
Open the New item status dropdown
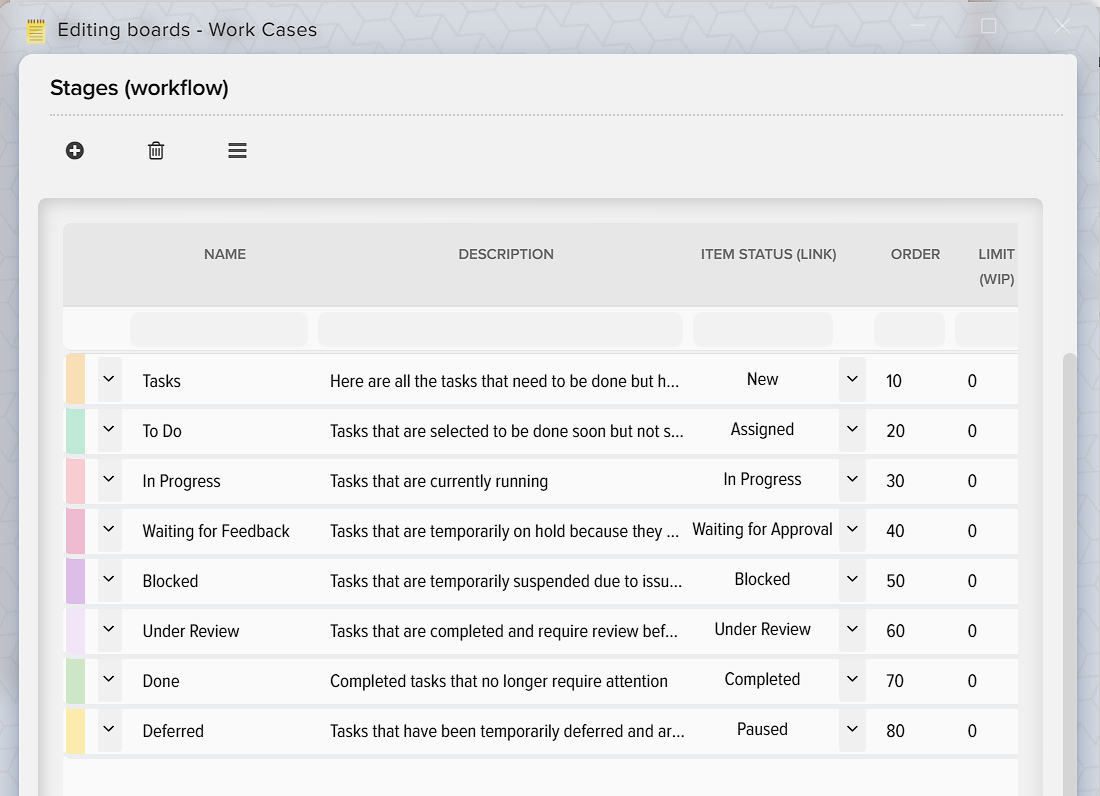pos(852,379)
